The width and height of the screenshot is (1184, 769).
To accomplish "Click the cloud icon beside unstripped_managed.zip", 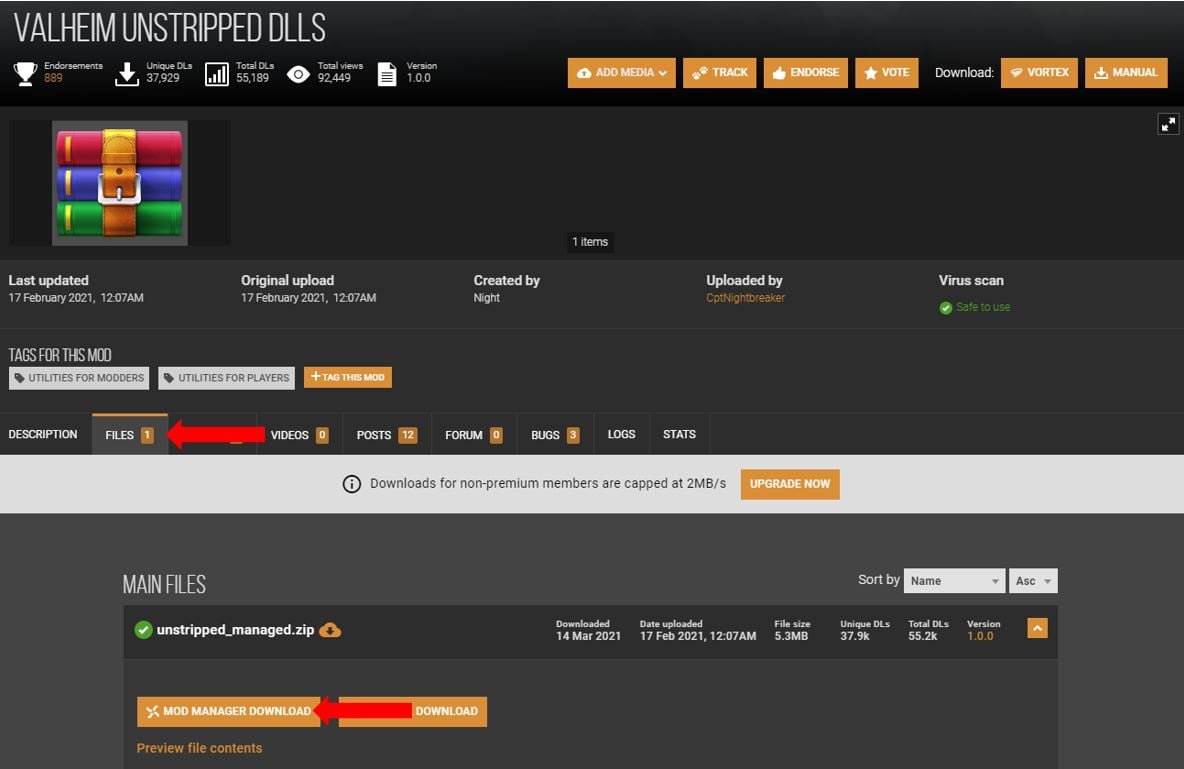I will point(330,630).
